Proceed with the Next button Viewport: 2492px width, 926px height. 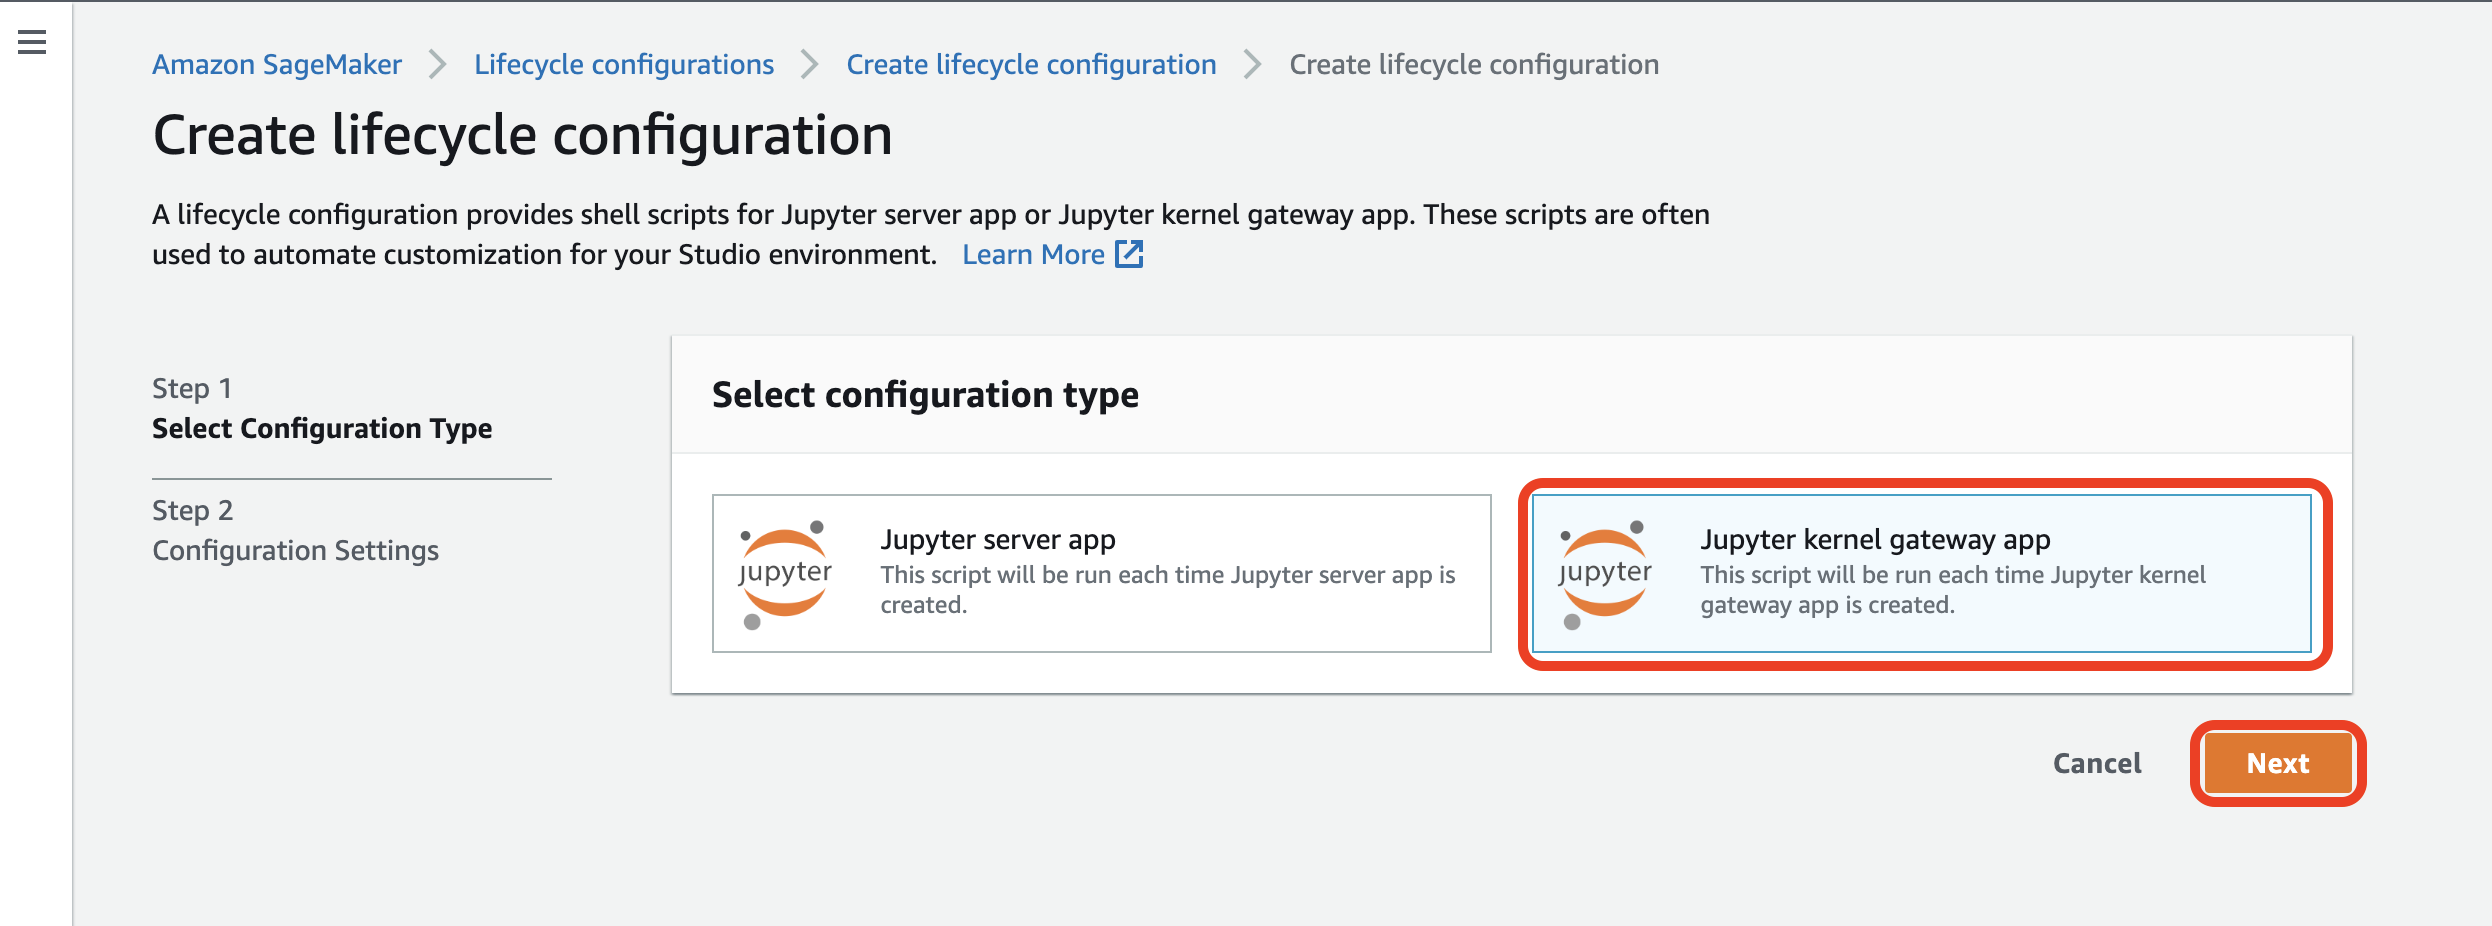[2278, 763]
